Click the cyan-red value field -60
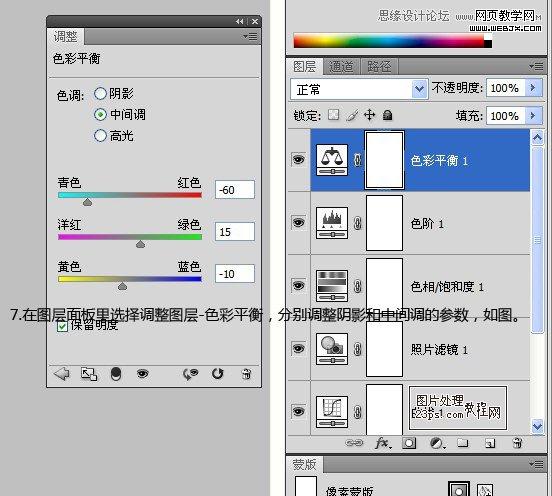This screenshot has width=552, height=496. point(235,190)
